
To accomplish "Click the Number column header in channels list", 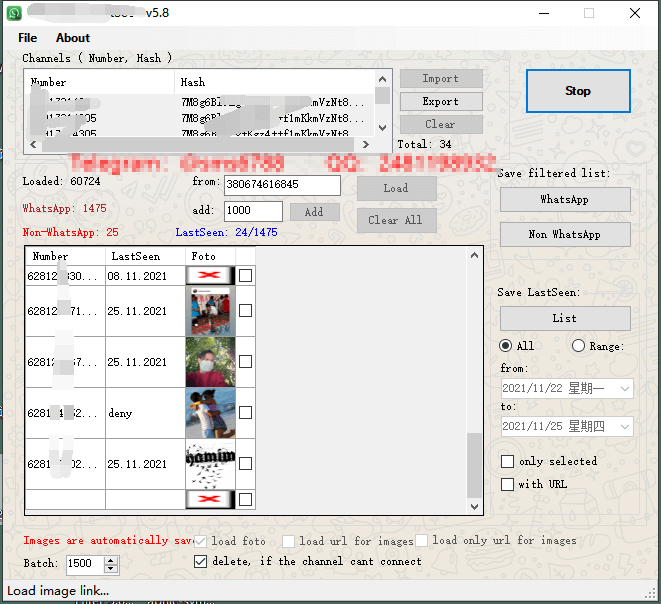I will [99, 82].
